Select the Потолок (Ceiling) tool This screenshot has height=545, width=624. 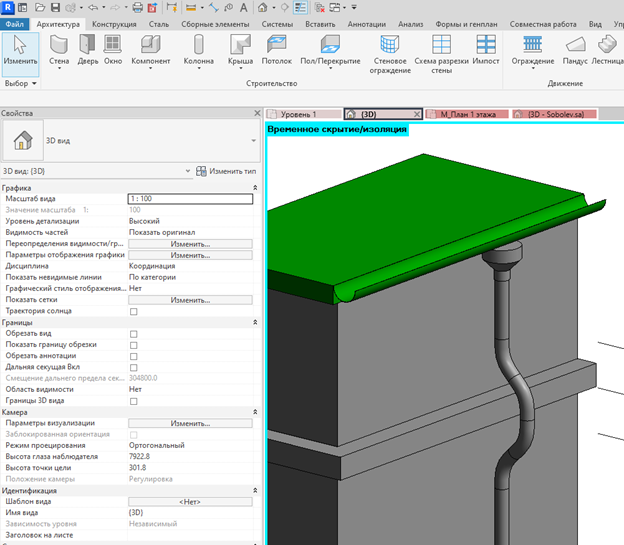click(x=277, y=50)
